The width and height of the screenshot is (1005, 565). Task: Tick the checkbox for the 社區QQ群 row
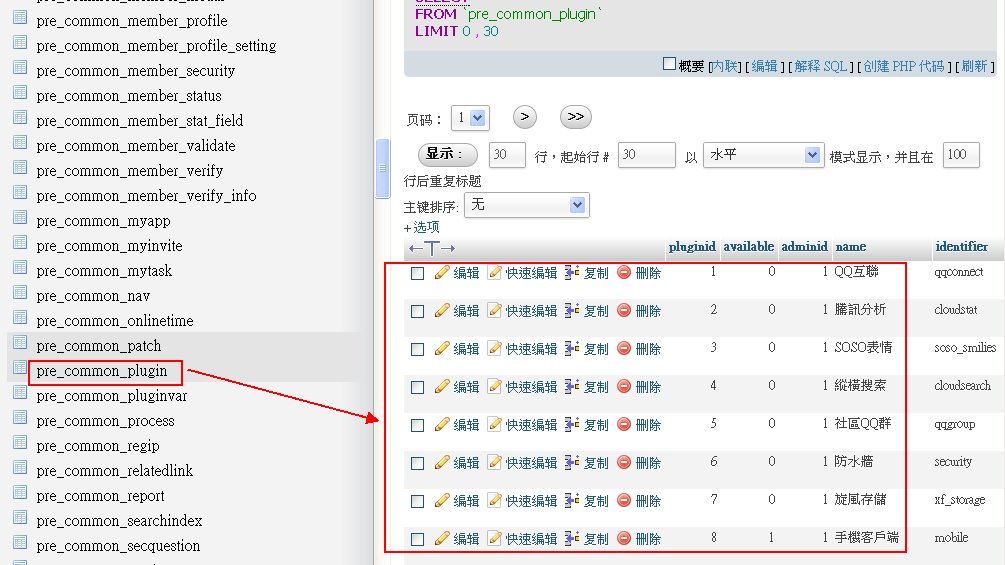tap(418, 425)
